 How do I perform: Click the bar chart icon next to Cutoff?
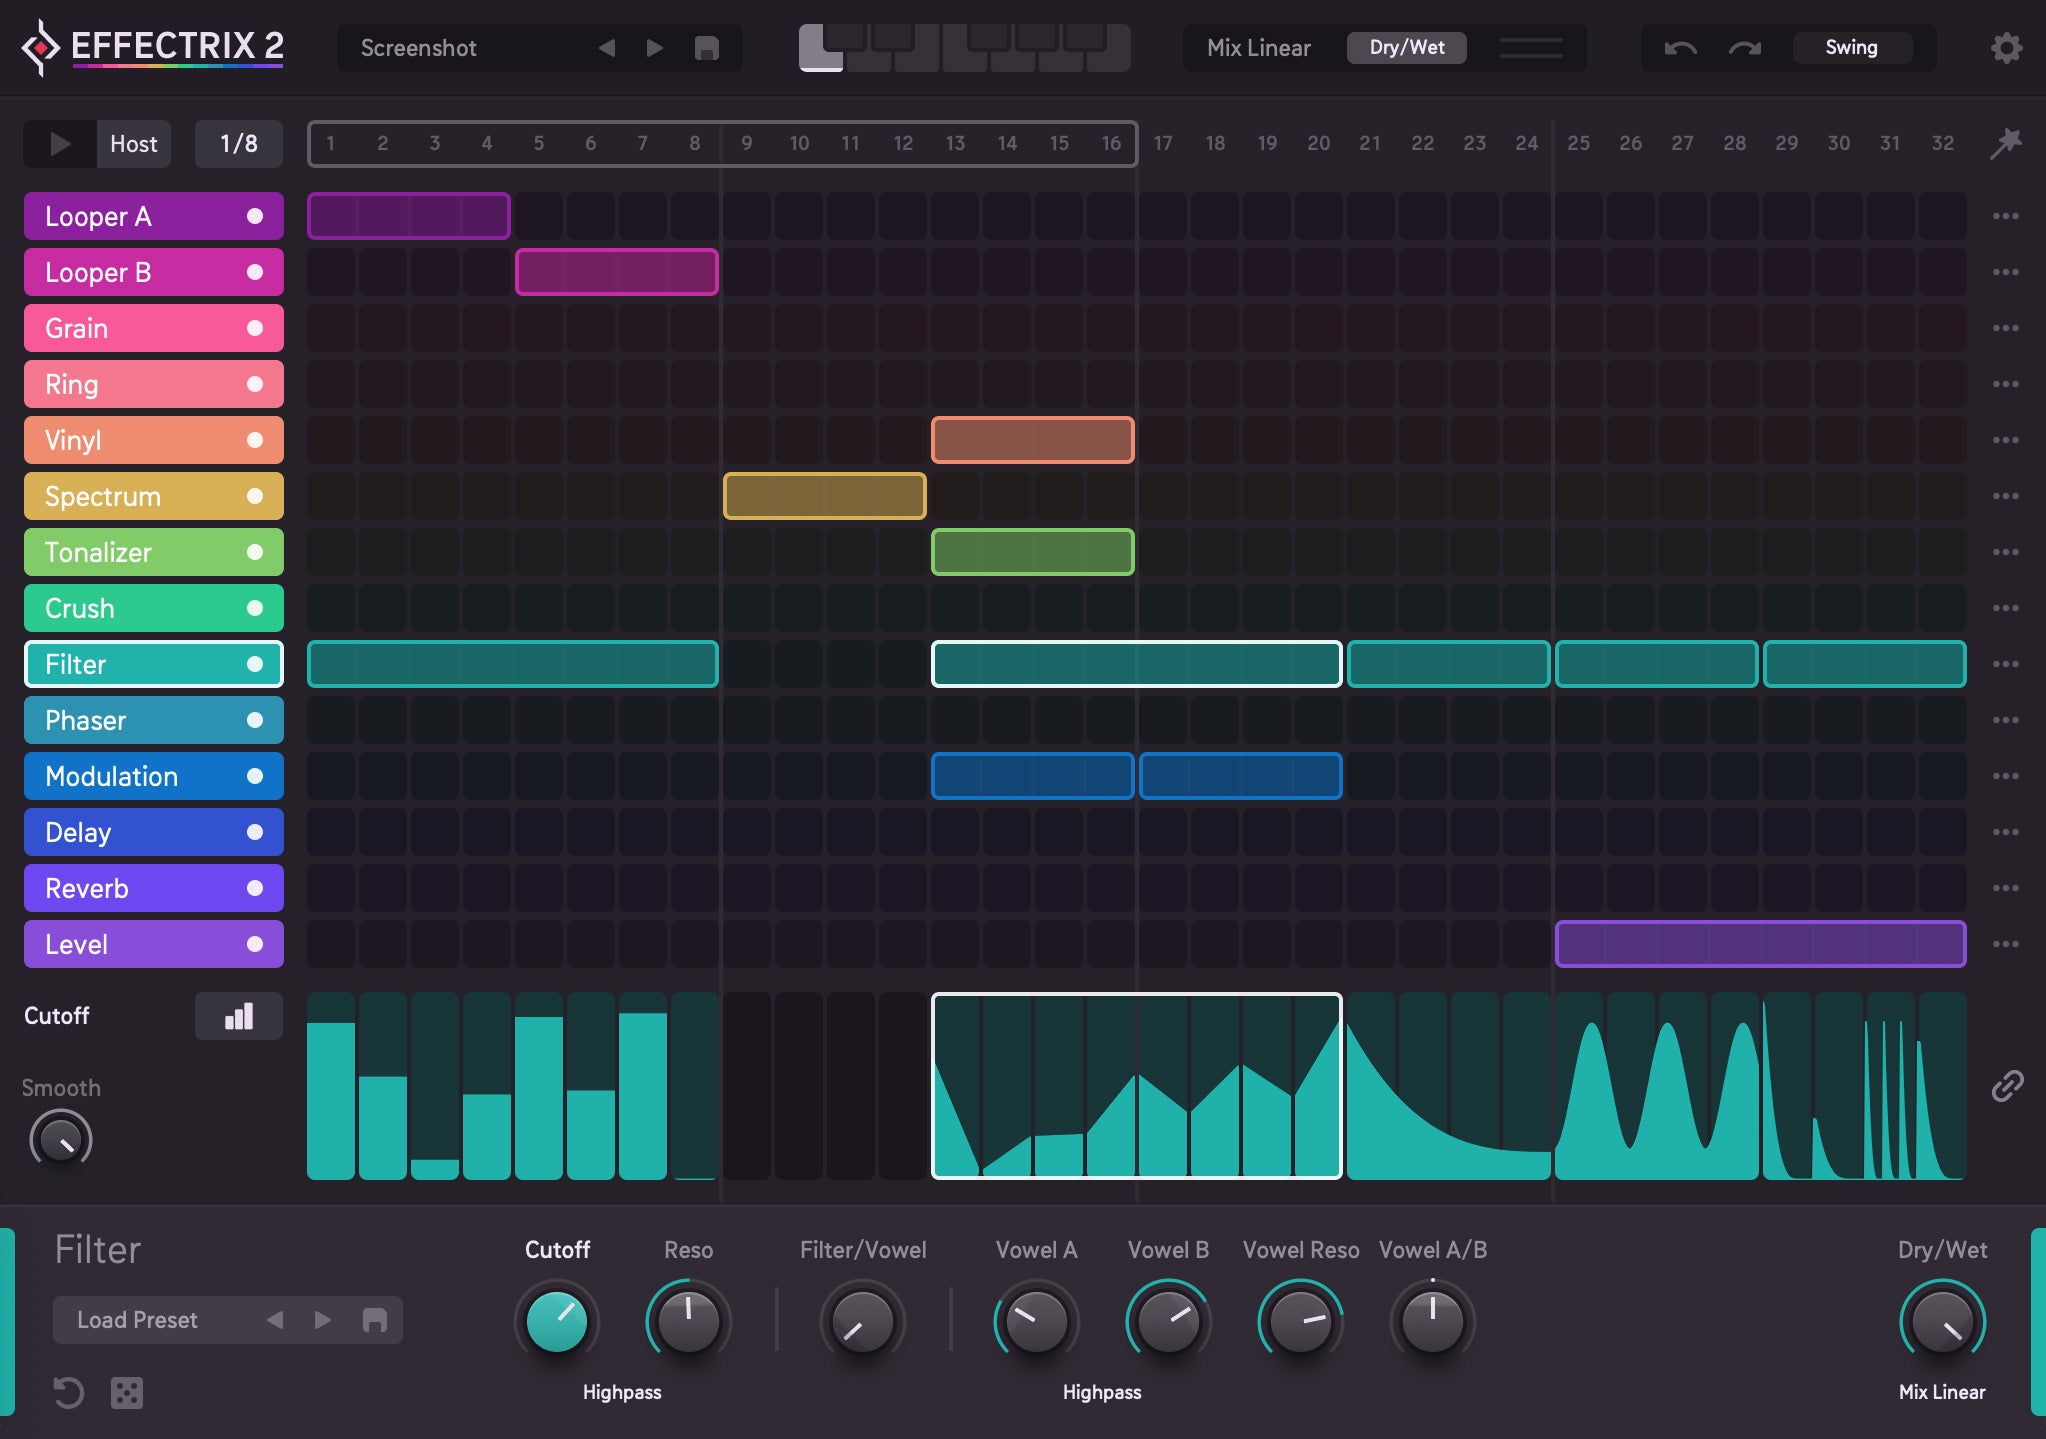235,1015
